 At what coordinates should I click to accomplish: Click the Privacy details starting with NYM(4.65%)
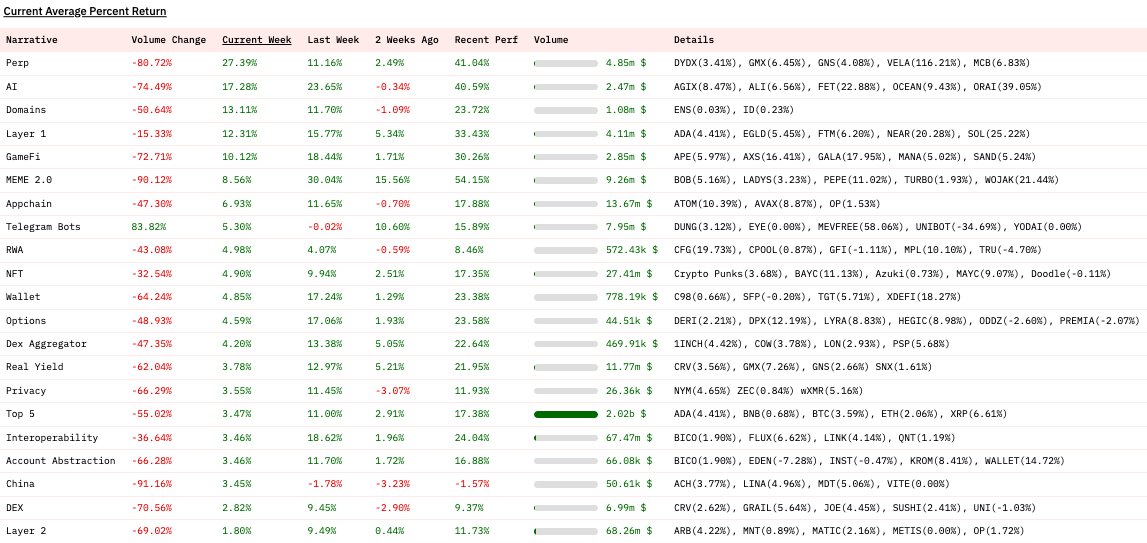769,390
